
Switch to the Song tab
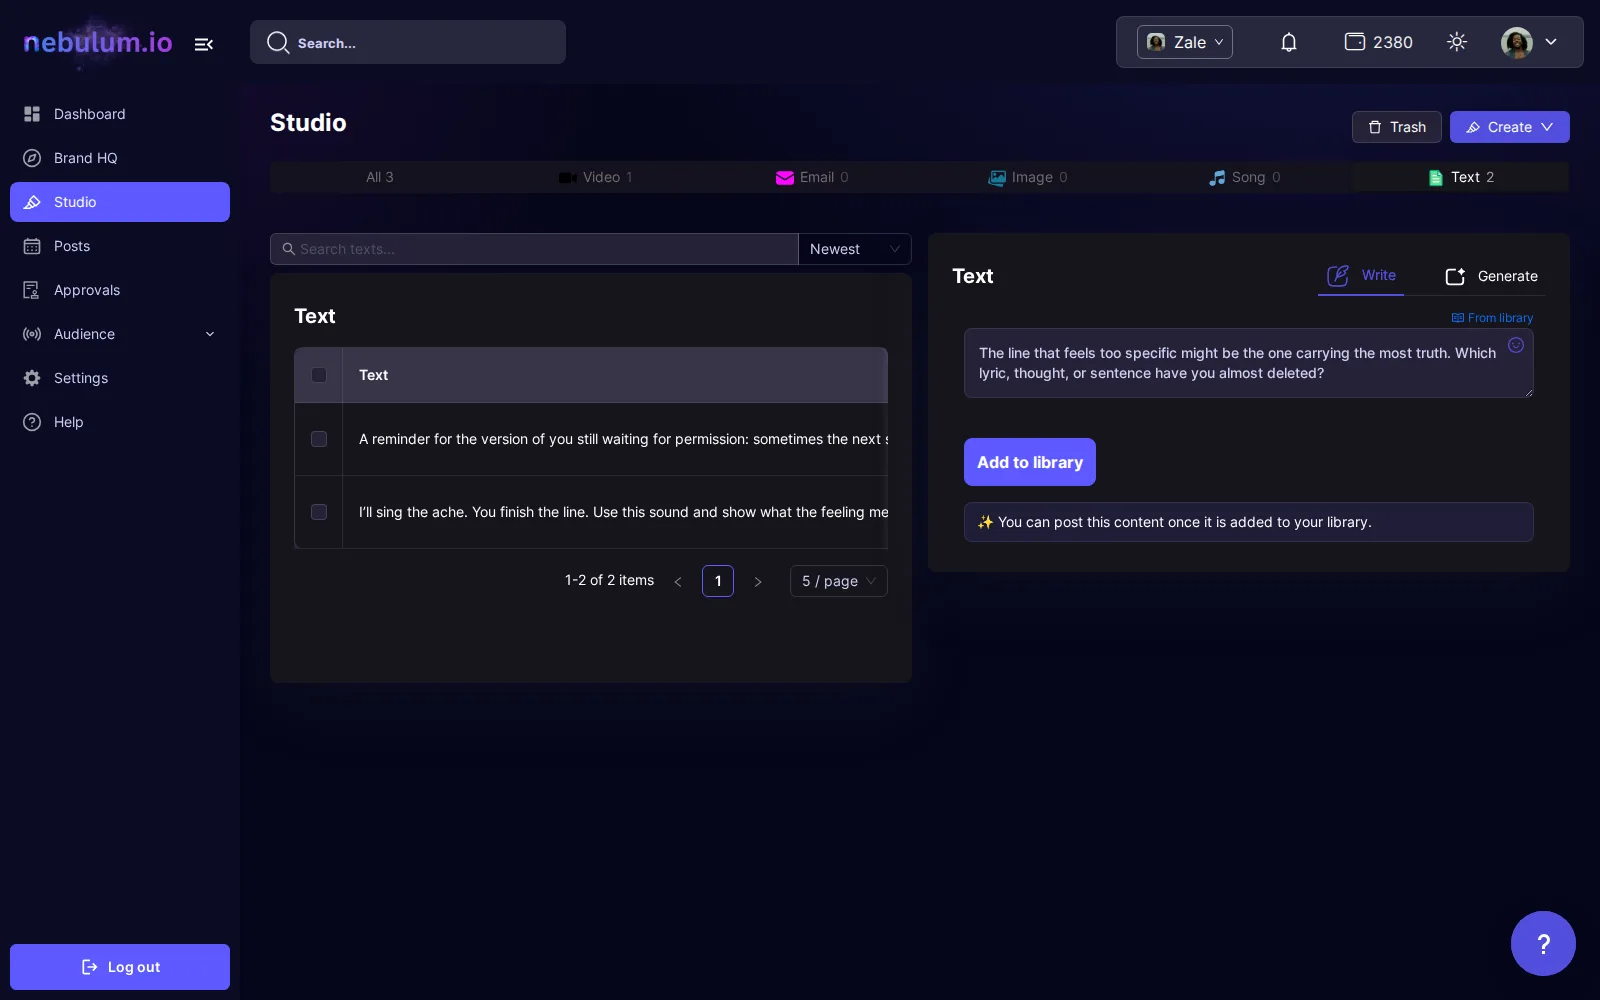pos(1245,177)
